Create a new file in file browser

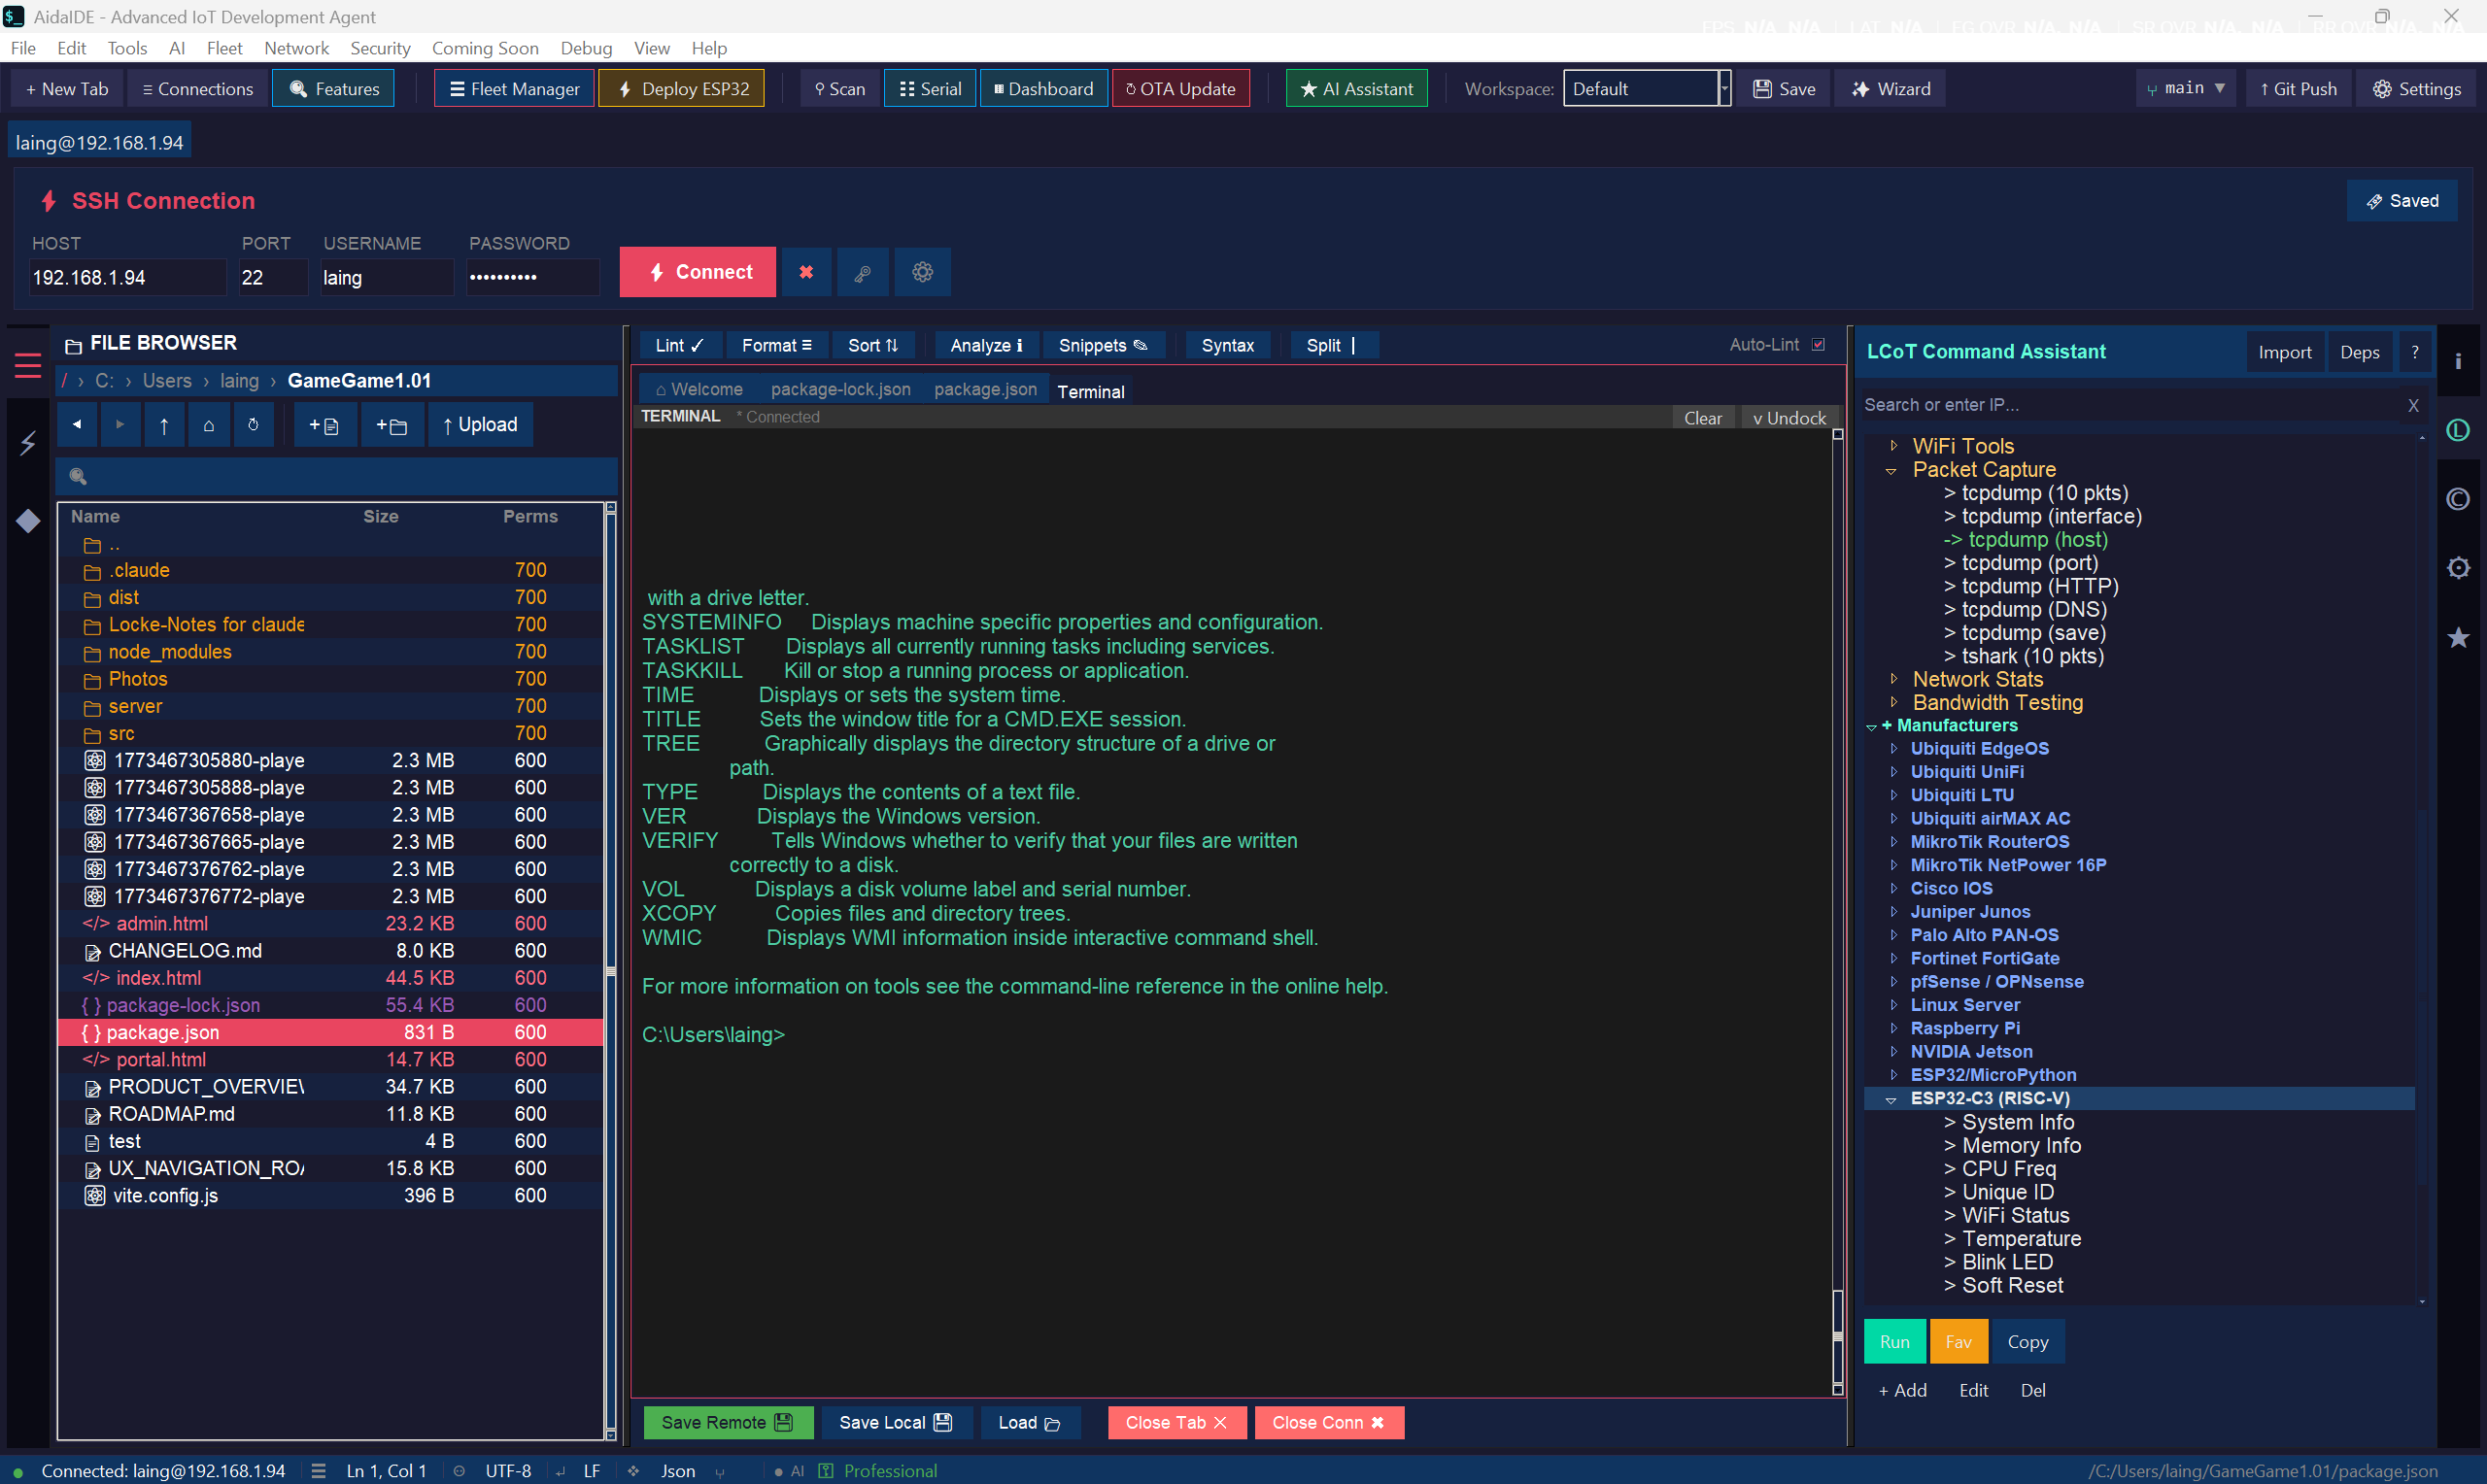[x=325, y=425]
